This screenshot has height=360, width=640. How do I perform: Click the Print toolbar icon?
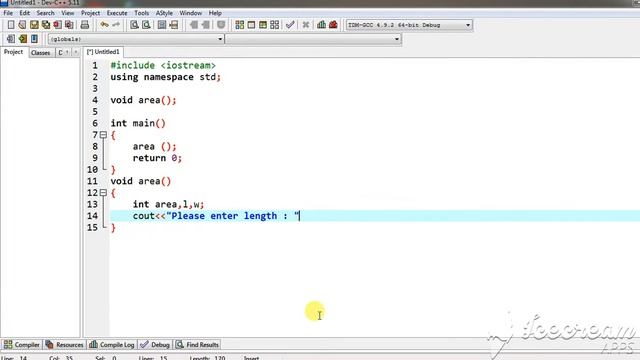pyautogui.click(x=85, y=25)
